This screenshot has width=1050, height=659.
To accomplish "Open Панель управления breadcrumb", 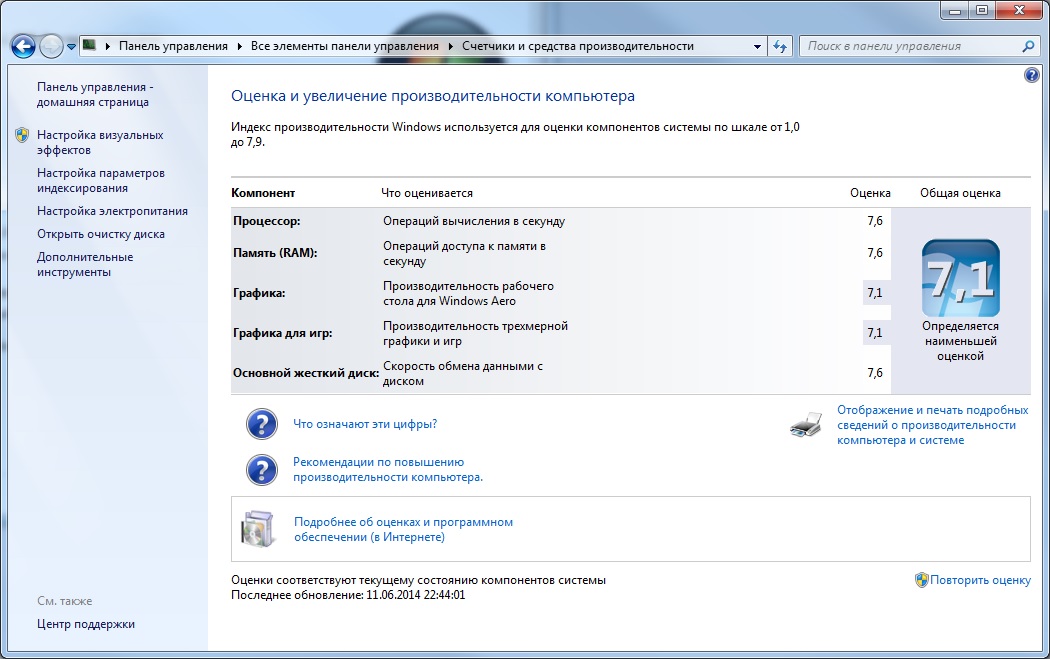I will point(173,46).
